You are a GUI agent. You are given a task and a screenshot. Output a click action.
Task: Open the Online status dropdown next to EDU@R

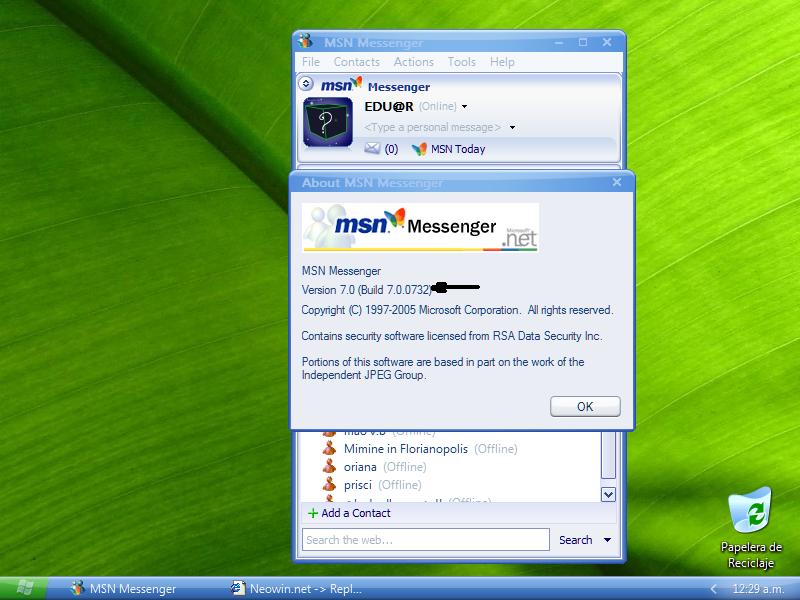(x=464, y=107)
